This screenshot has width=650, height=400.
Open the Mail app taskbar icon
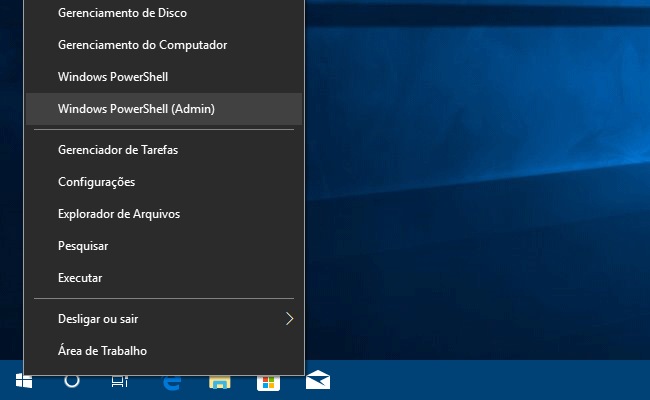coord(318,380)
